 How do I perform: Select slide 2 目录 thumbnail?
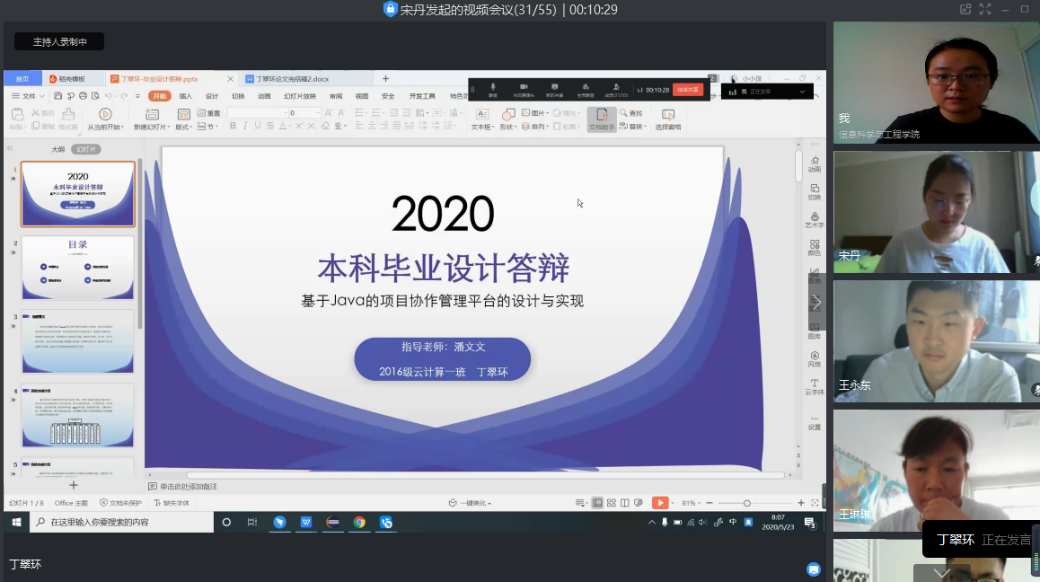[x=78, y=267]
